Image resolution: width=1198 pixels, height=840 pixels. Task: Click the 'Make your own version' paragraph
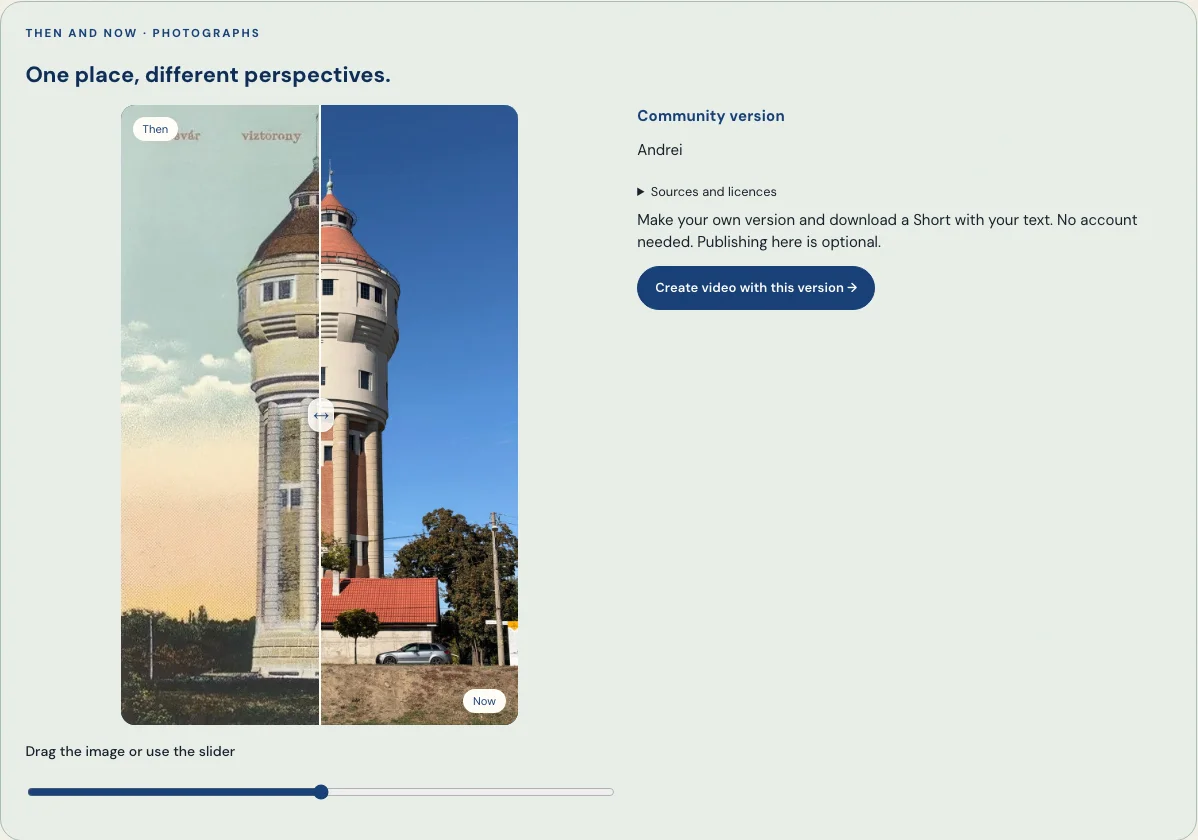tap(887, 231)
